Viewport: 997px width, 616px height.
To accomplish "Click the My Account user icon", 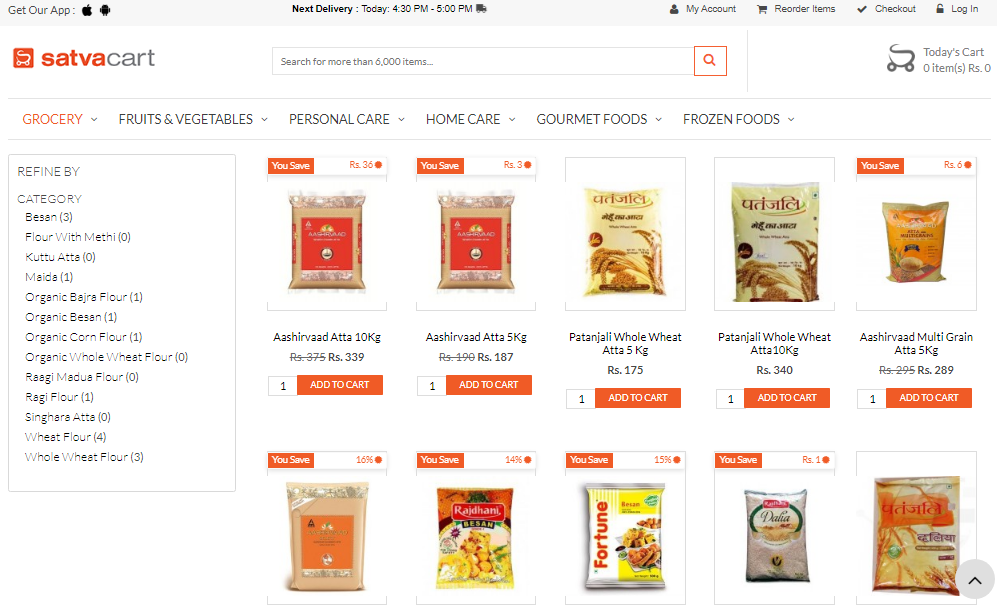I will tap(674, 10).
